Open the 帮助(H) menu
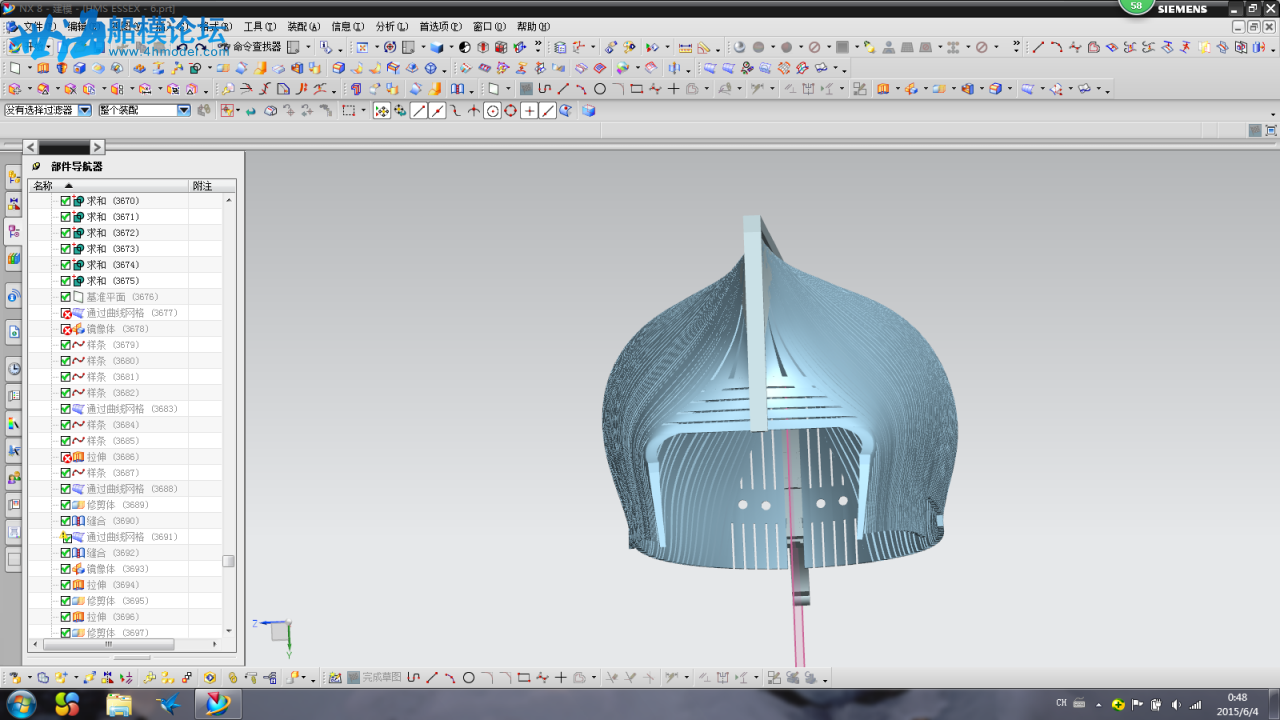 pyautogui.click(x=533, y=27)
